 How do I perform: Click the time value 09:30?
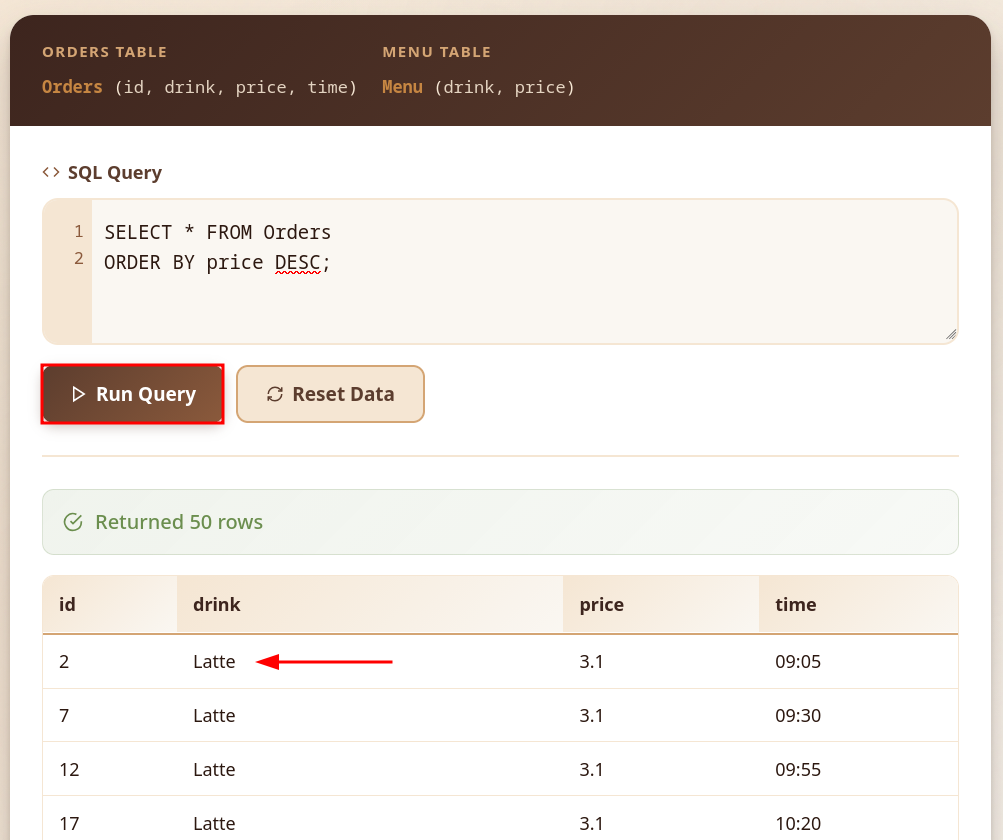pyautogui.click(x=798, y=715)
